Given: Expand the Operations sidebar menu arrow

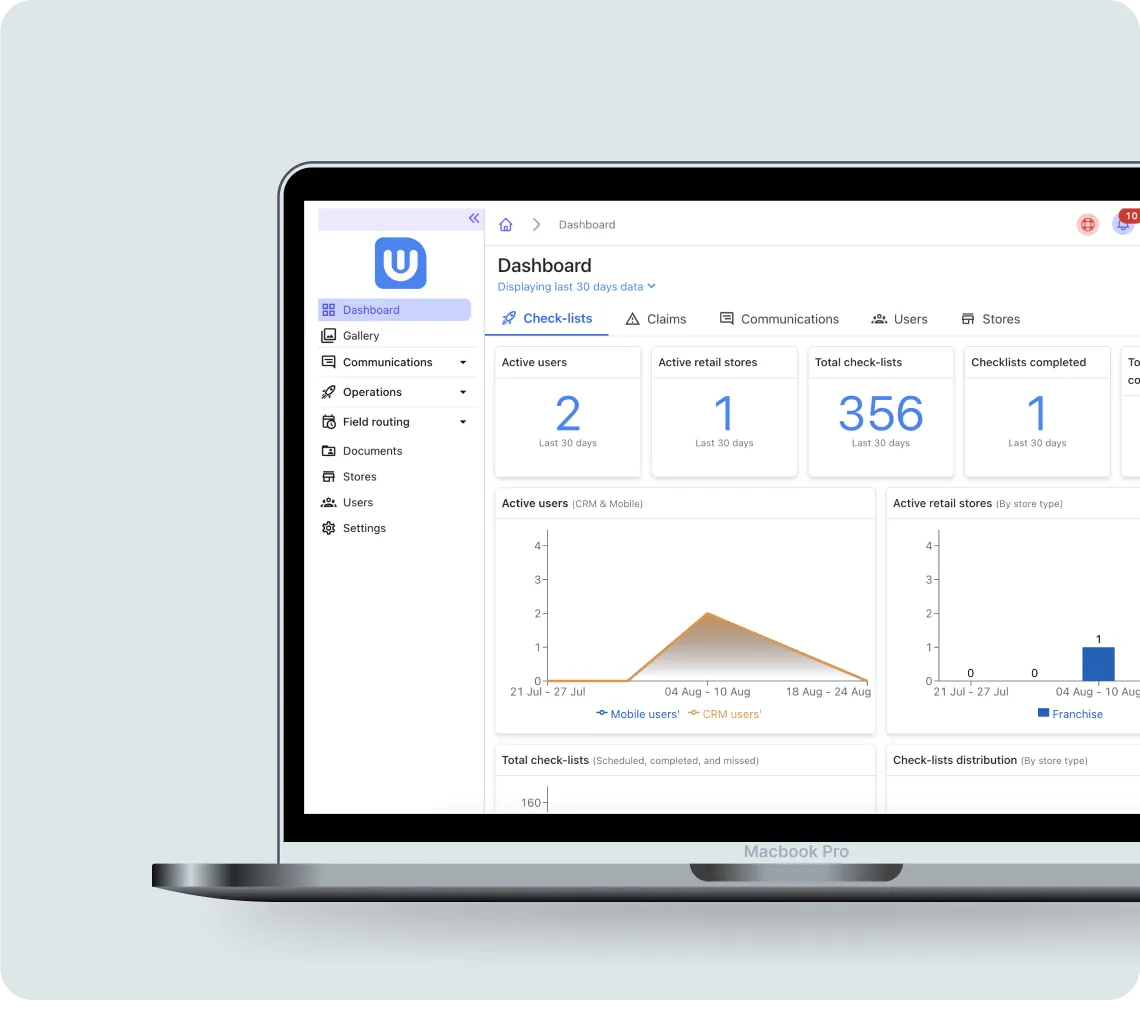Looking at the screenshot, I should 463,393.
